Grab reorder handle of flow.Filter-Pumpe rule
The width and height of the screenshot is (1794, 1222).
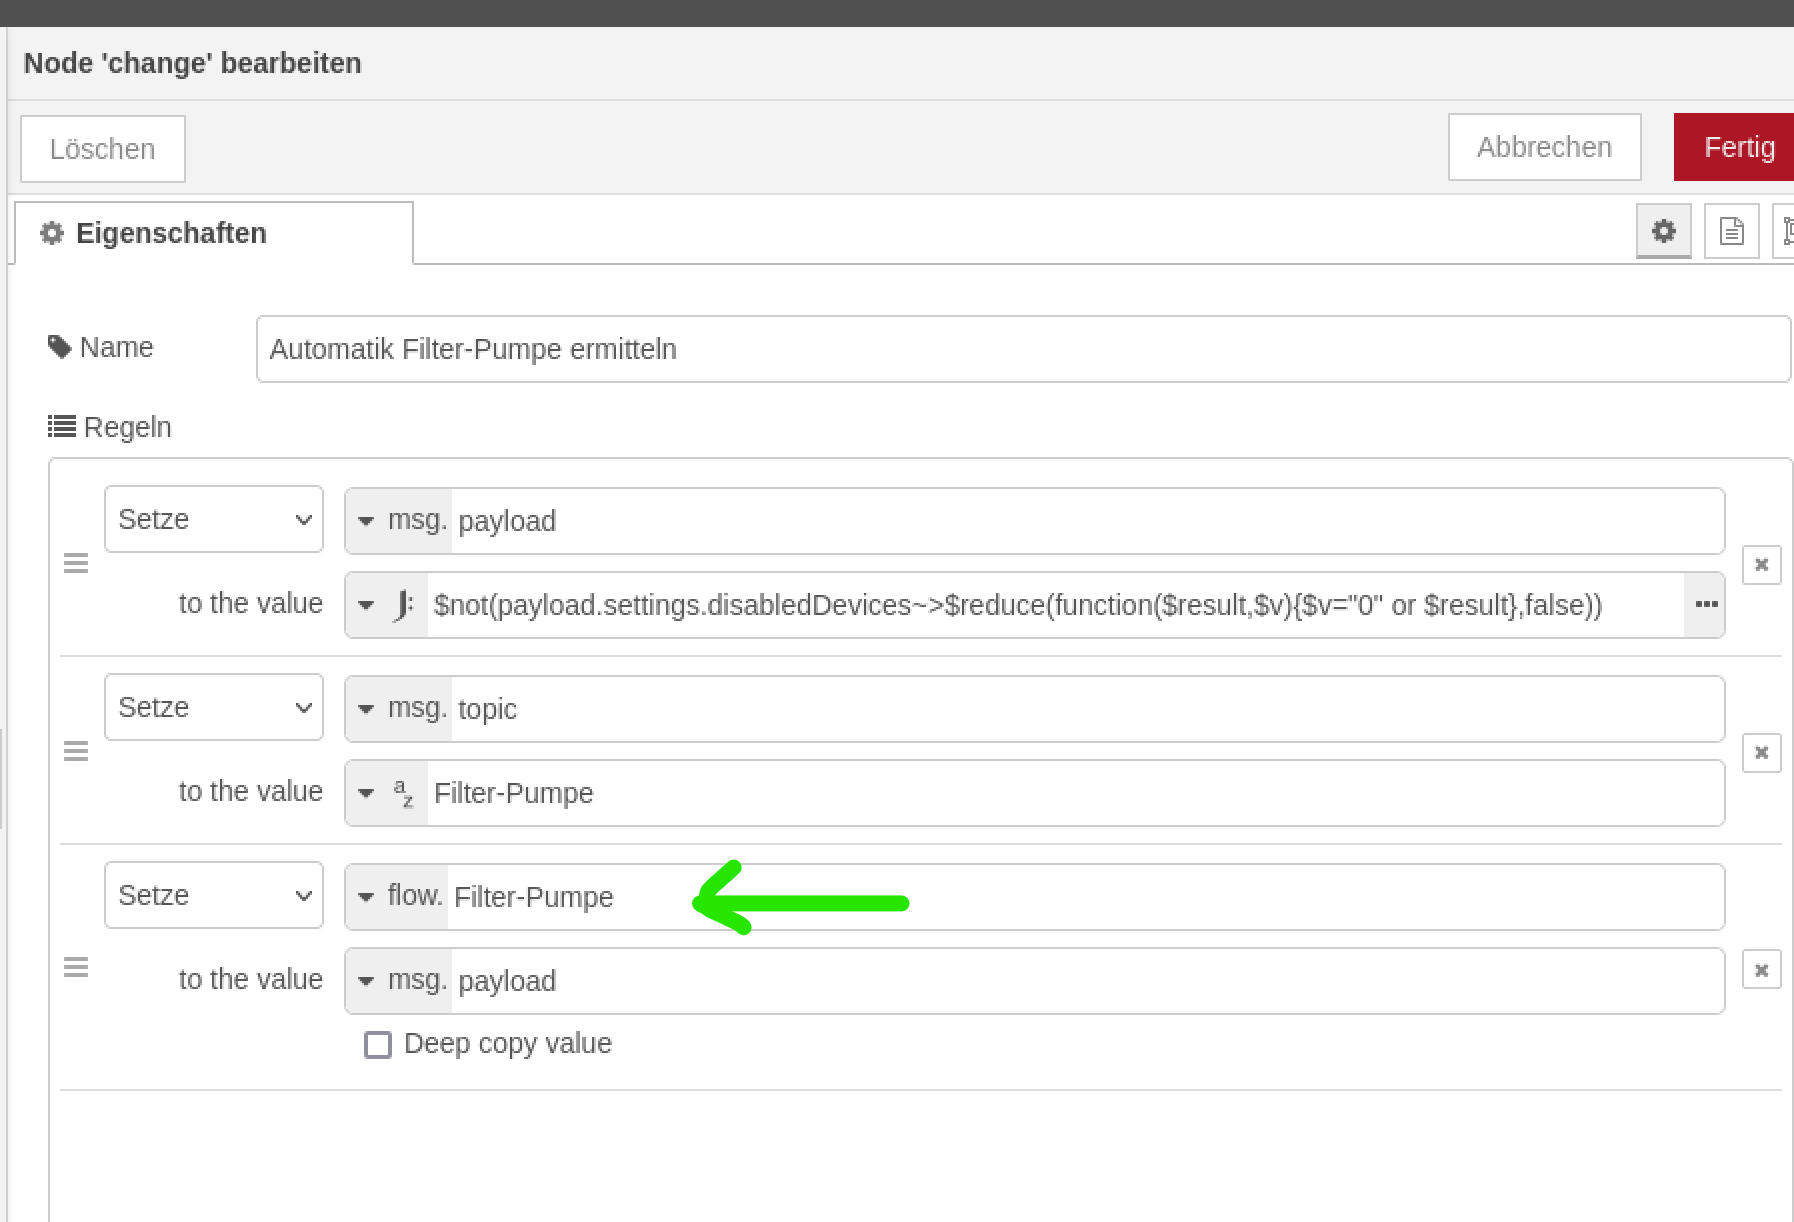[76, 967]
